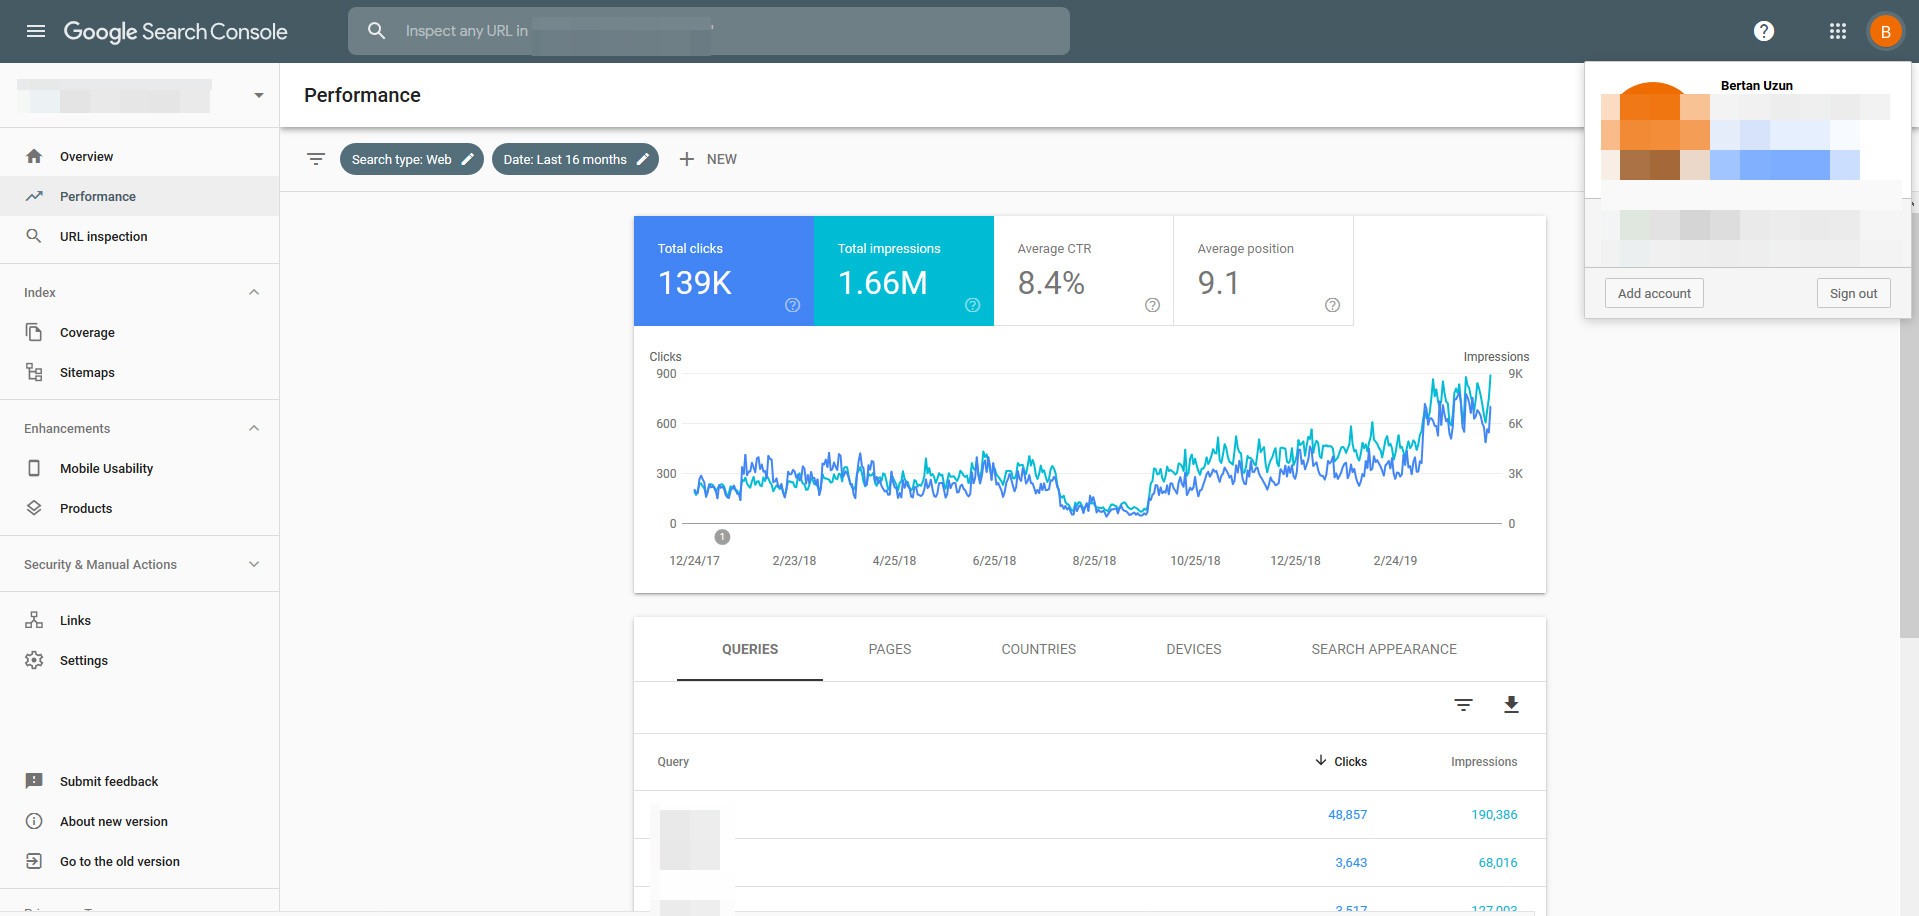The image size is (1919, 916).
Task: Click help icon on Average CTR card
Action: click(1152, 305)
